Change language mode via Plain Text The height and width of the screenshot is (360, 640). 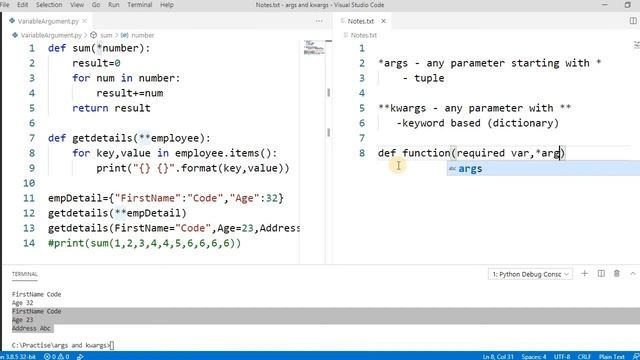pyautogui.click(x=611, y=356)
